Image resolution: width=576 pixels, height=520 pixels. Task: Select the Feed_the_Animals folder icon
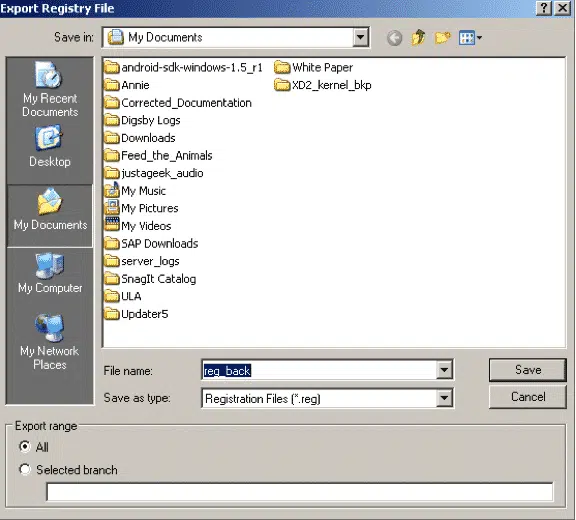(112, 156)
